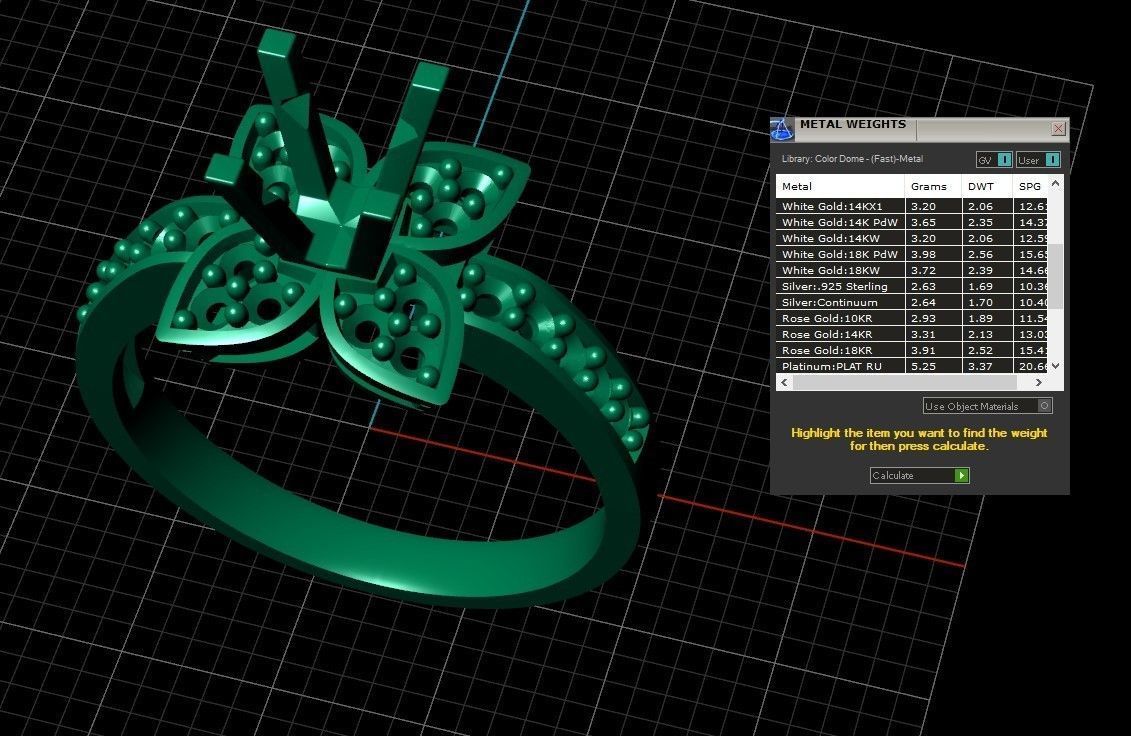
Task: Click the horizontal scrollbar thumb
Action: tap(905, 382)
